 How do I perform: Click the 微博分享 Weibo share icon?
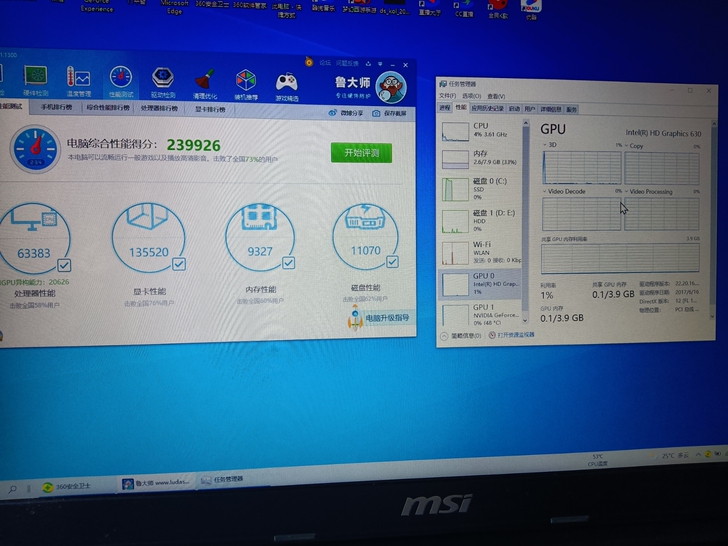point(332,113)
